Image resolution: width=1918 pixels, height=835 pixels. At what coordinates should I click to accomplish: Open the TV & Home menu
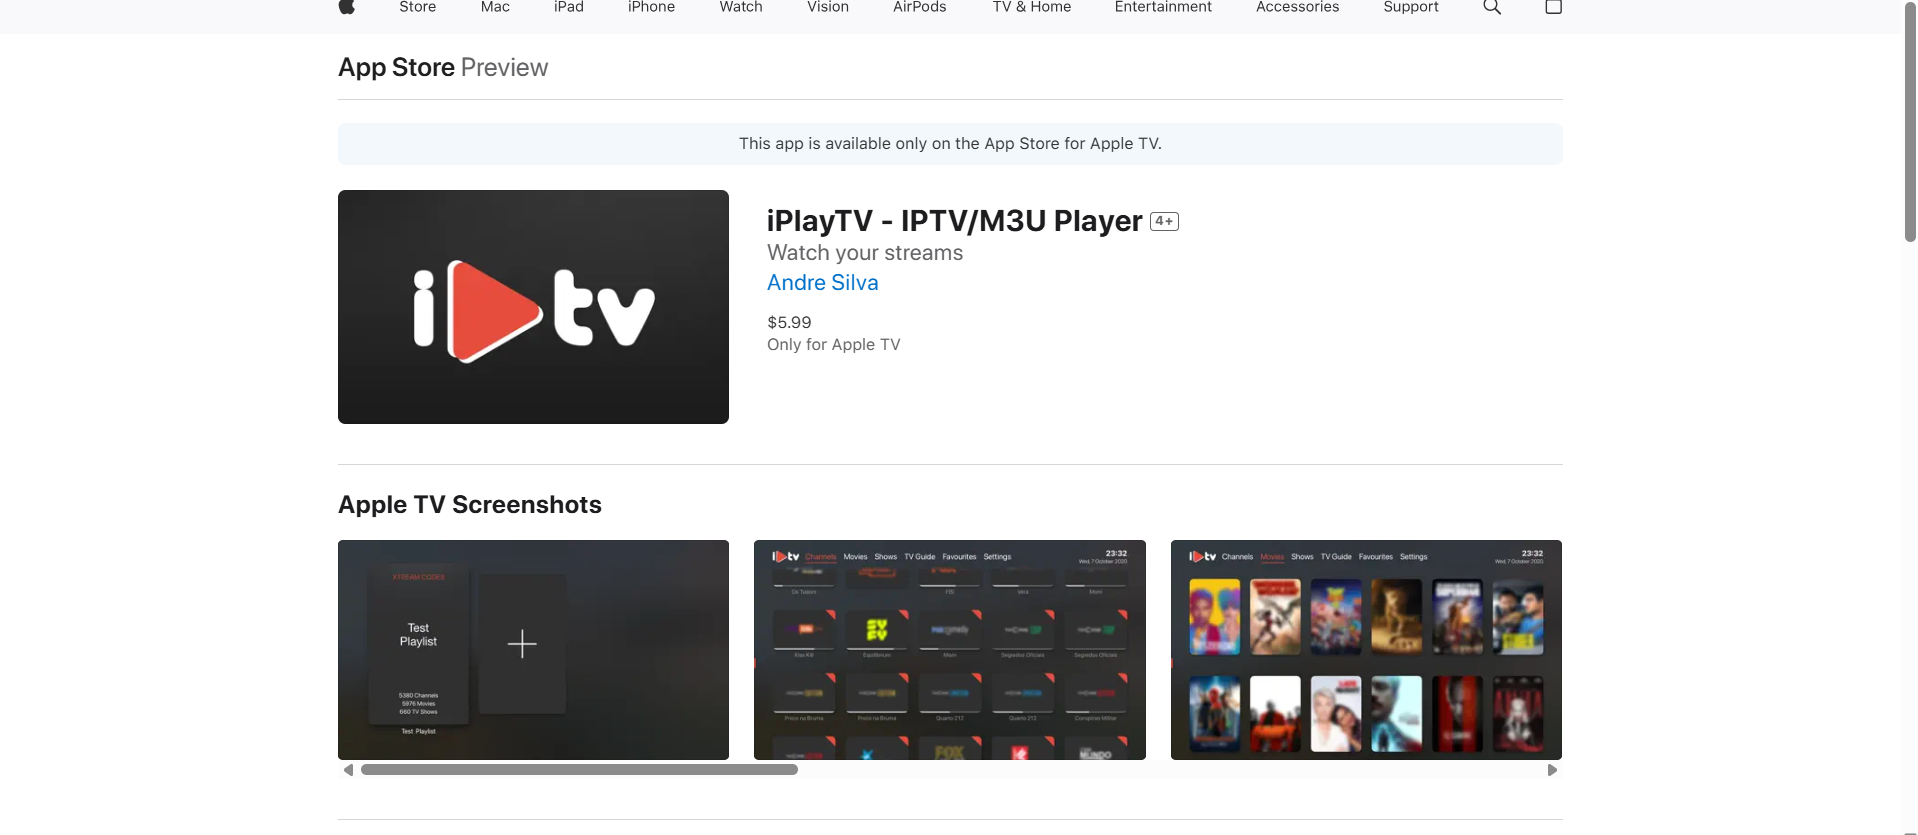[1032, 7]
